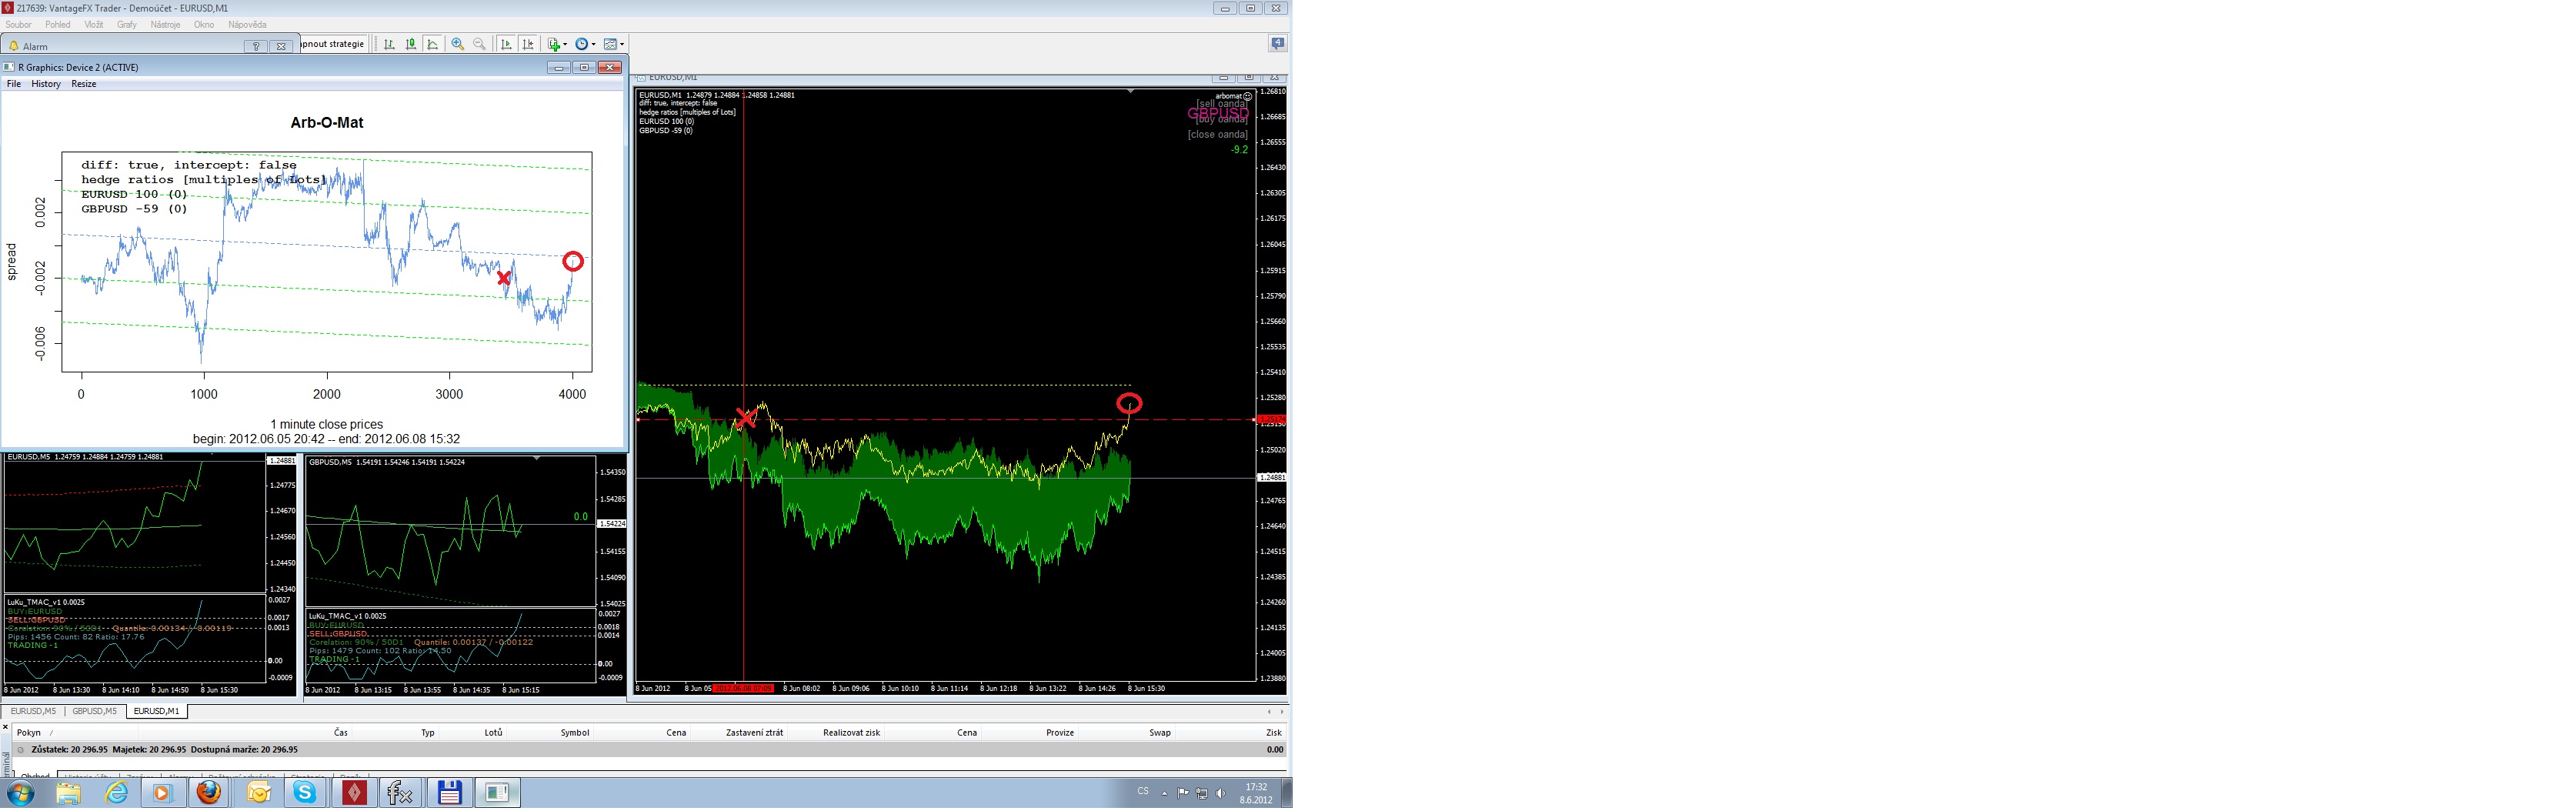2576x811 pixels.
Task: Click the Alarm panel help question button
Action: point(256,46)
